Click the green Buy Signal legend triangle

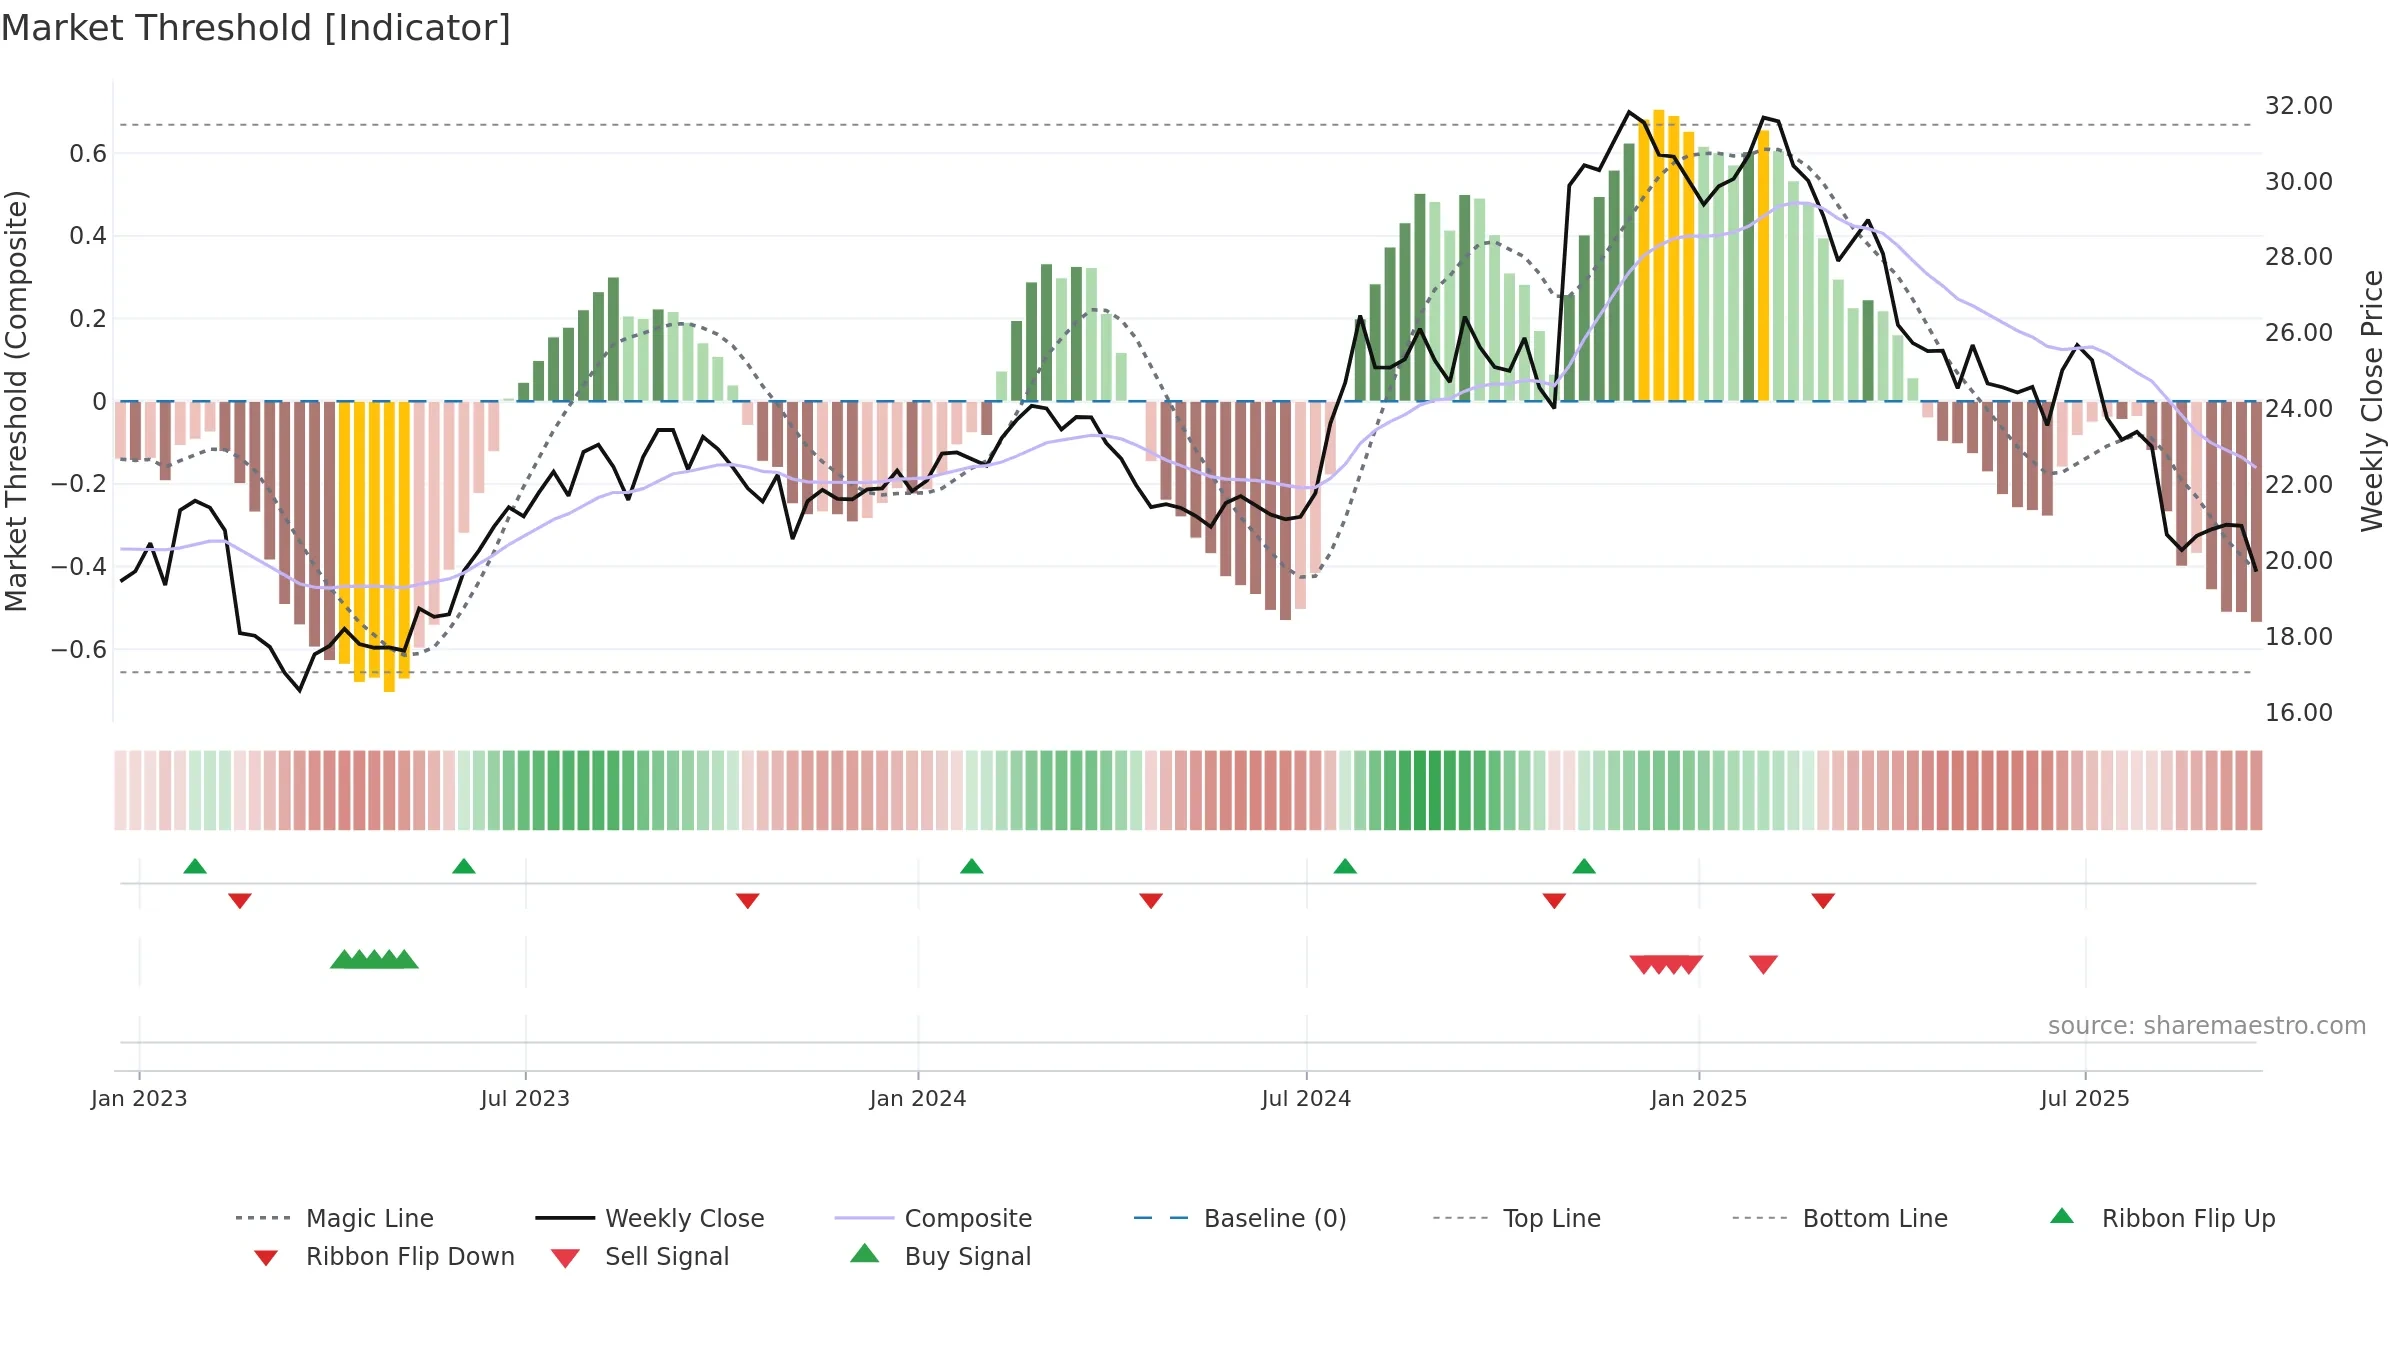point(865,1253)
